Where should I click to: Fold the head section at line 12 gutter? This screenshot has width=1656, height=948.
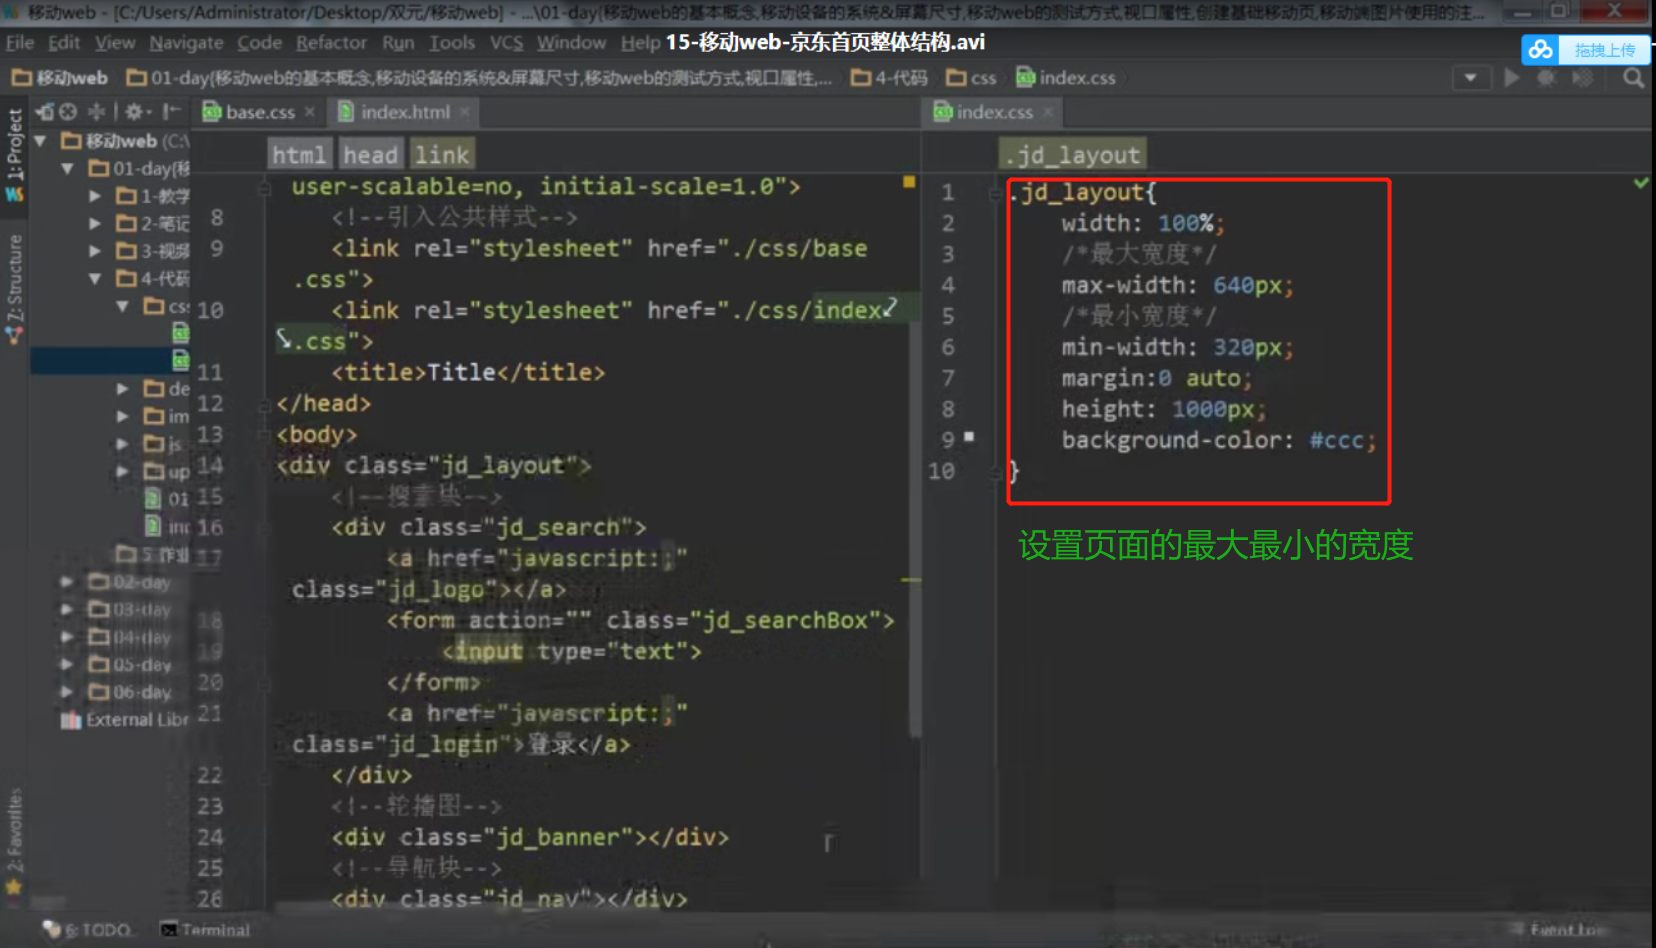pyautogui.click(x=265, y=404)
